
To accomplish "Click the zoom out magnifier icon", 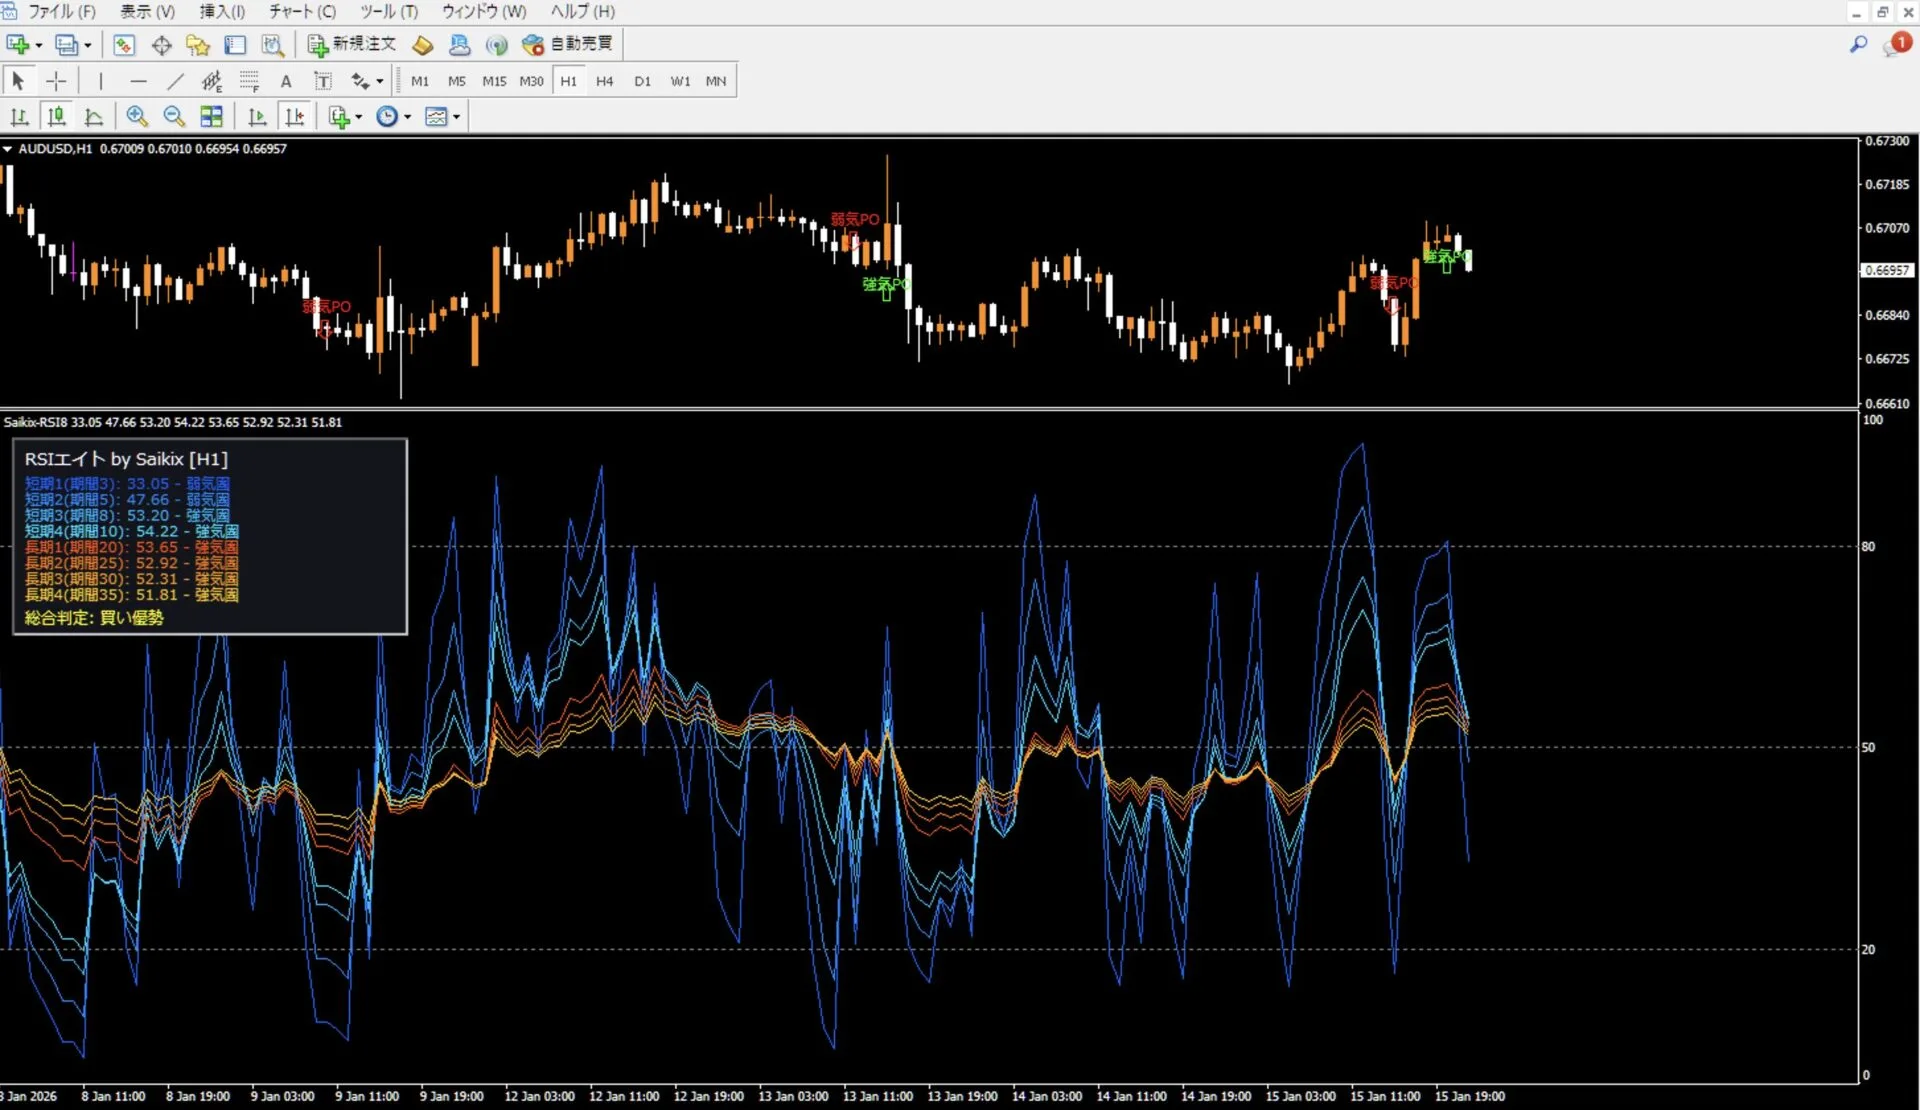I will click(174, 117).
